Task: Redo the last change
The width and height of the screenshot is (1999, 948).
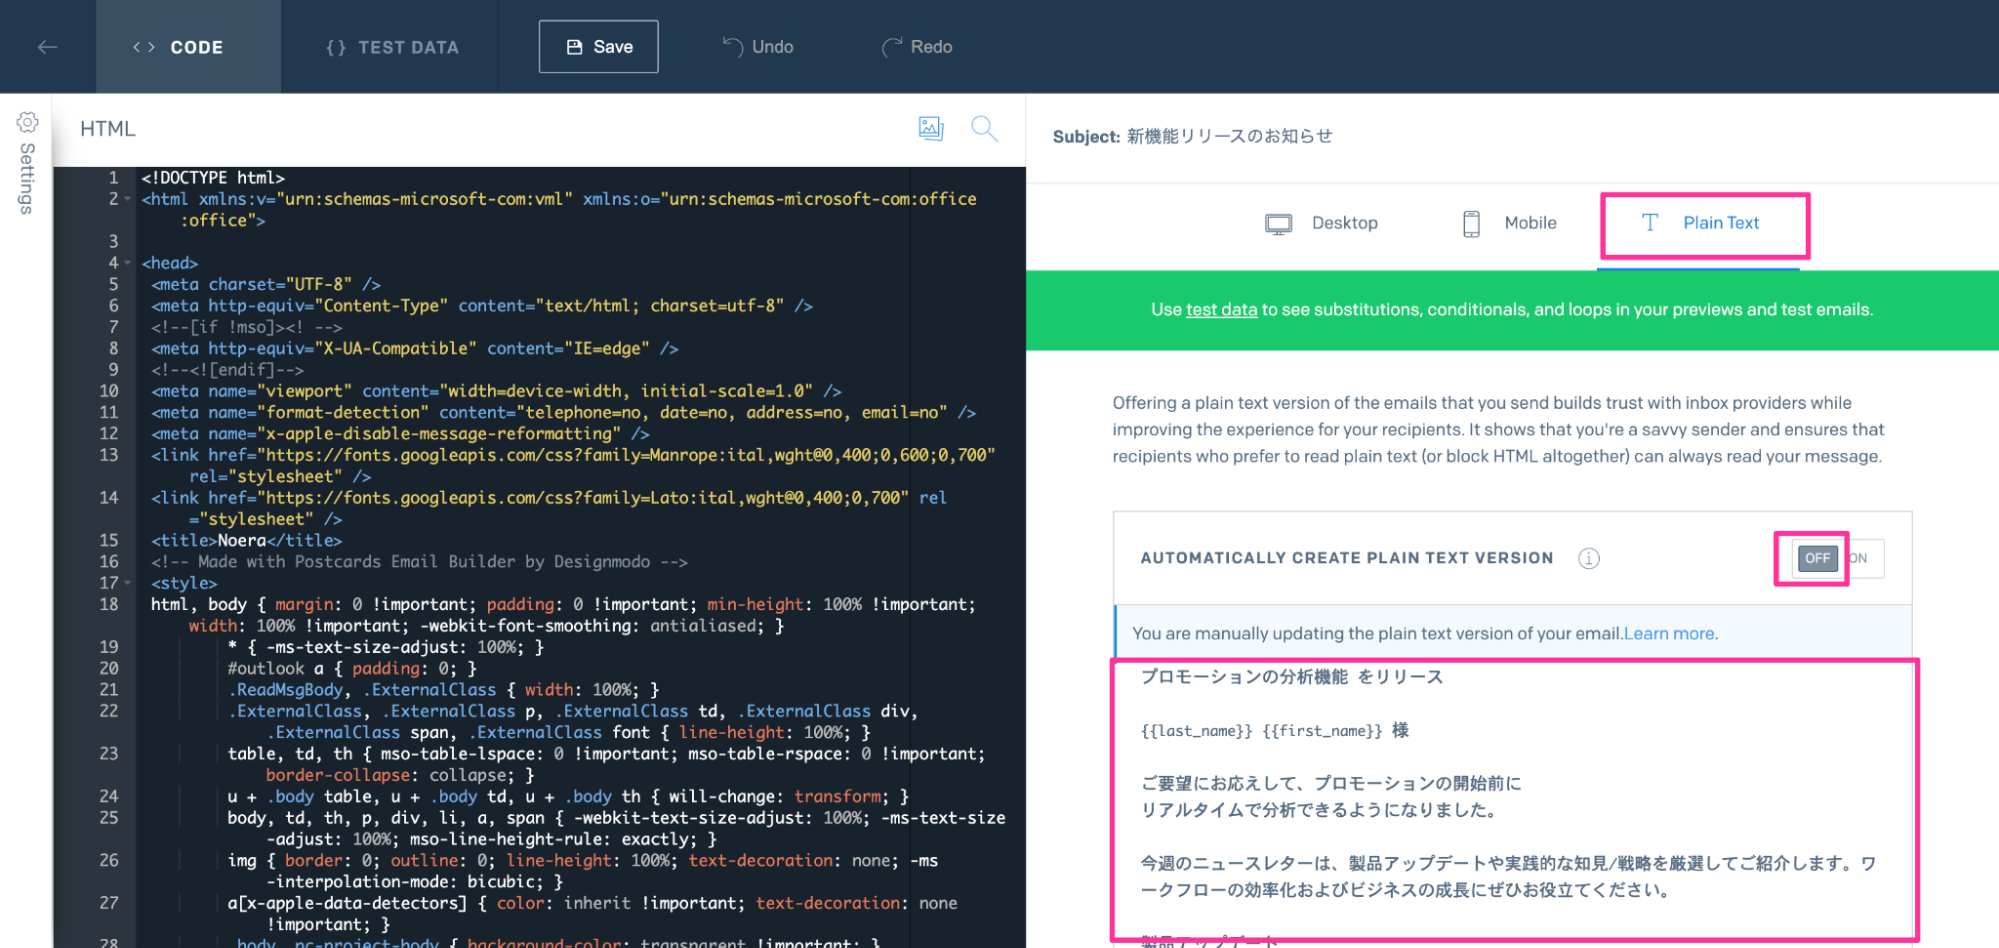Action: tap(917, 47)
